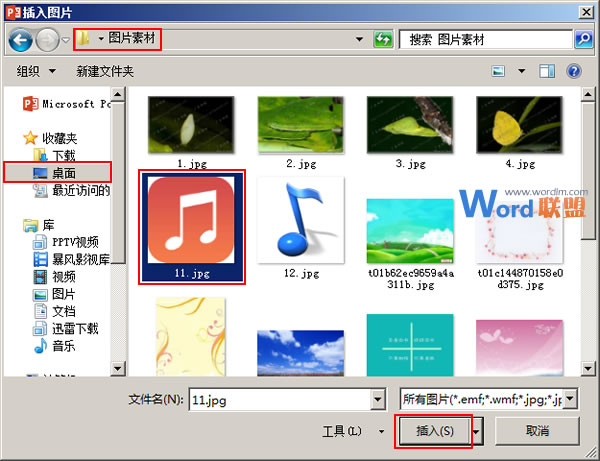Click the star icon beside 收藏夹
The width and height of the screenshot is (600, 461).
coord(30,138)
